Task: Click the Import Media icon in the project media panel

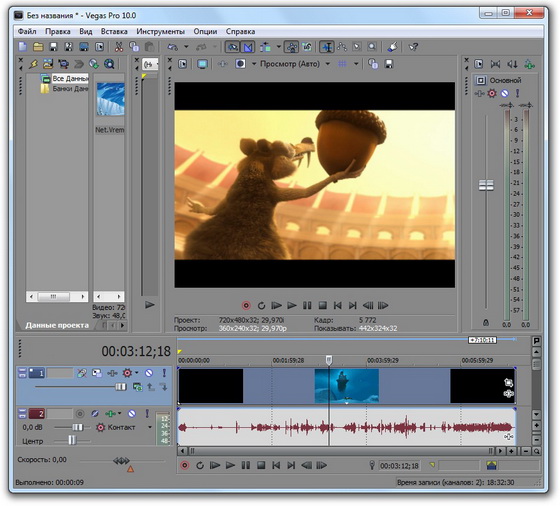Action: 48,64
